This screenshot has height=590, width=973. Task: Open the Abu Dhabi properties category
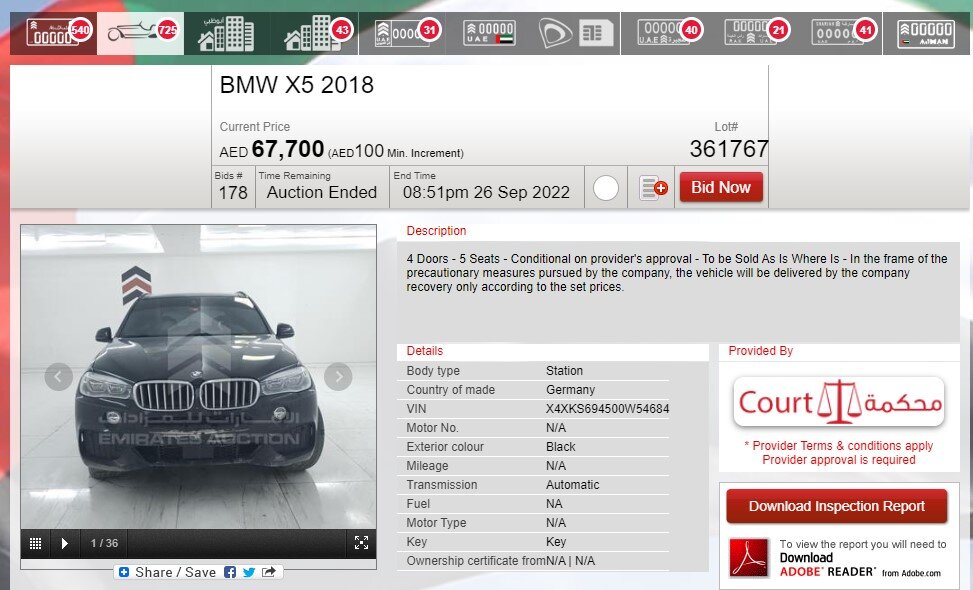click(x=226, y=33)
